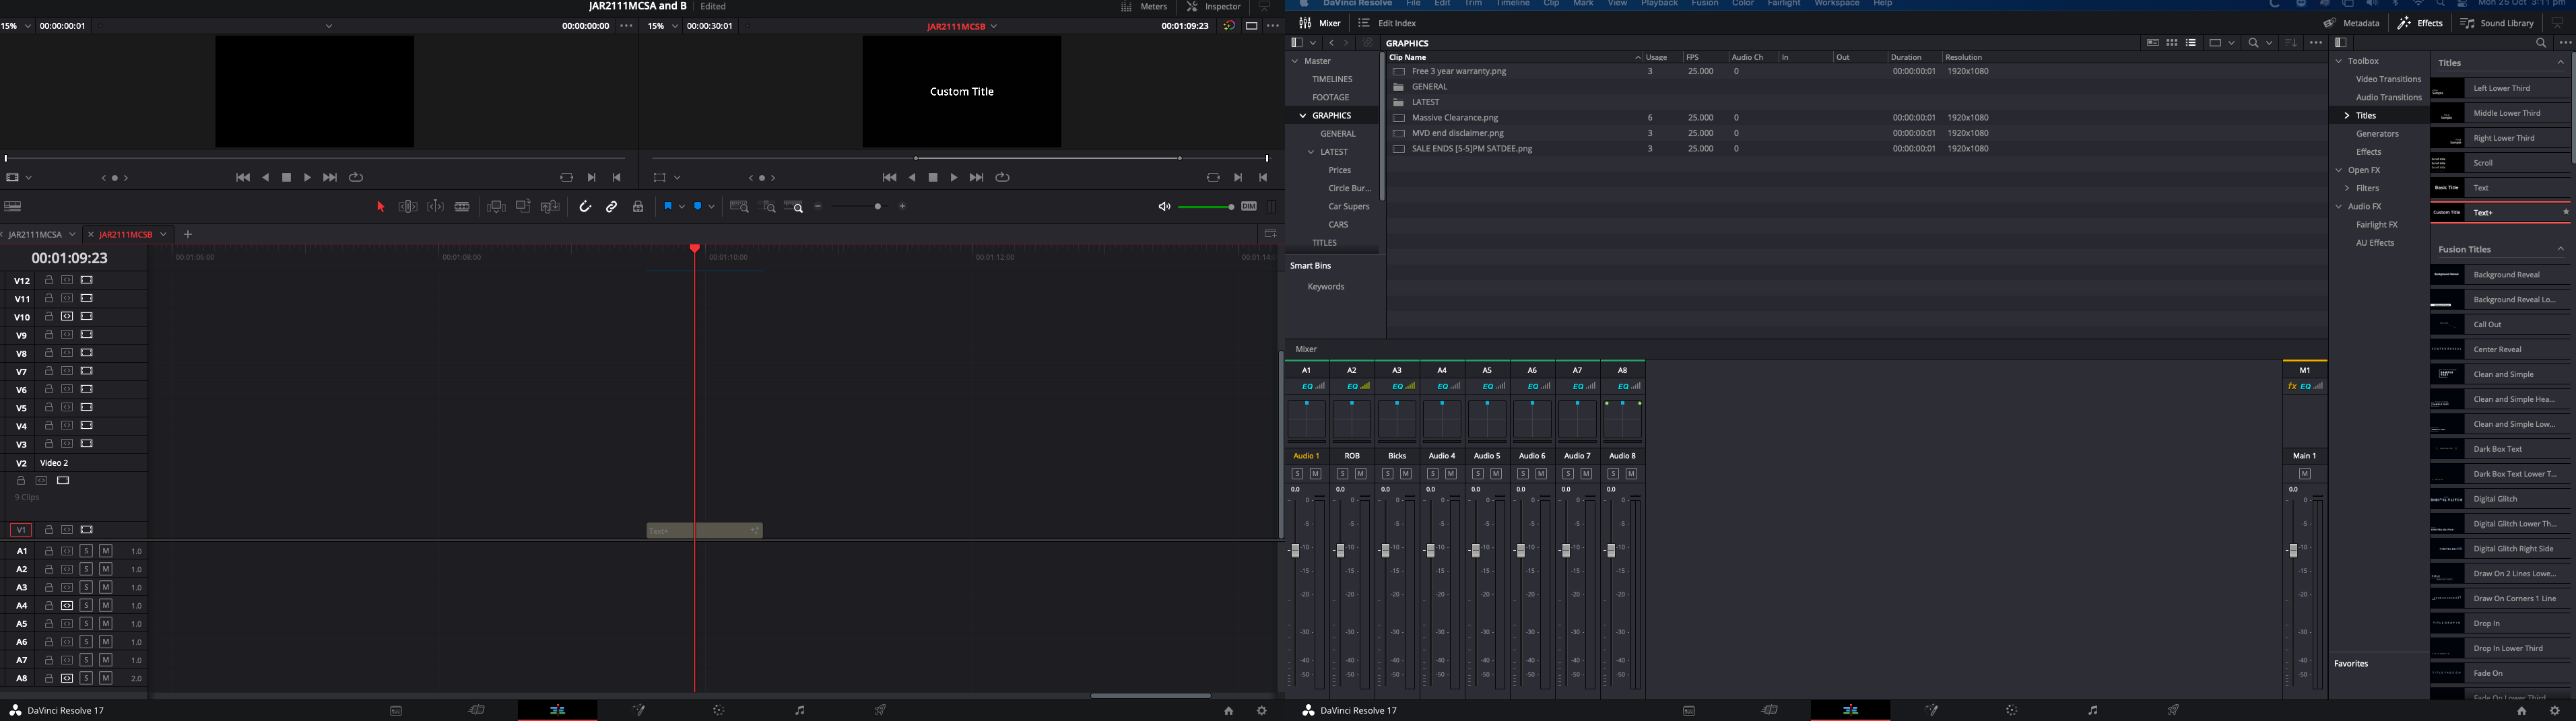Select the Blade Edit Mode tool
This screenshot has width=2576, height=721.
pyautogui.click(x=462, y=207)
